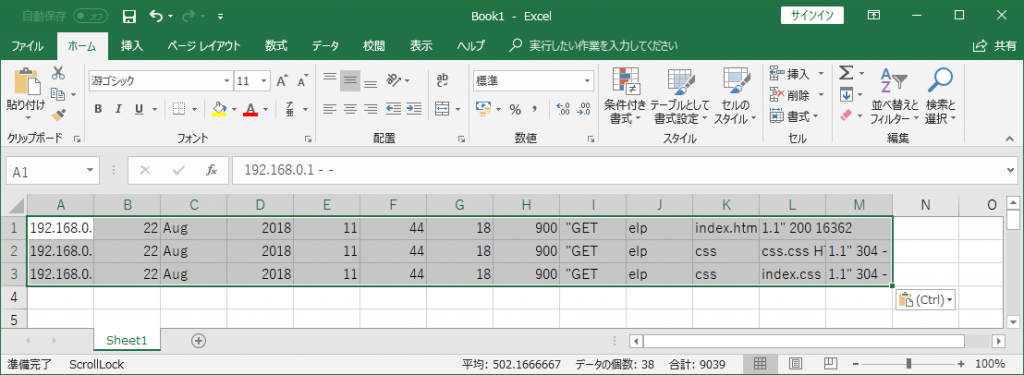The height and width of the screenshot is (375, 1024).
Task: Click the Copy icon in clipboard group
Action: click(x=58, y=94)
